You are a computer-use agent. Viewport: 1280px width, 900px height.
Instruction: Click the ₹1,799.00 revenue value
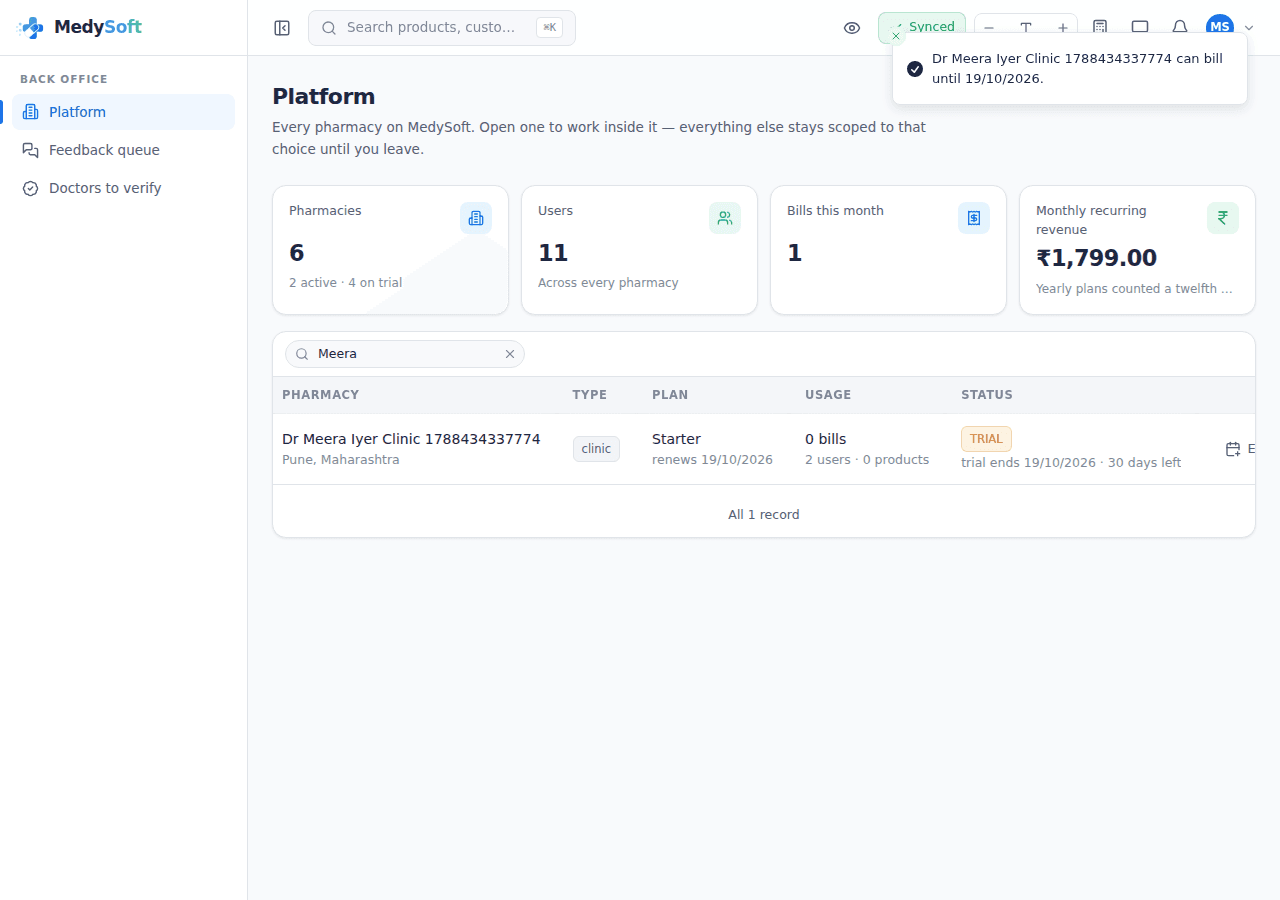coord(1096,258)
